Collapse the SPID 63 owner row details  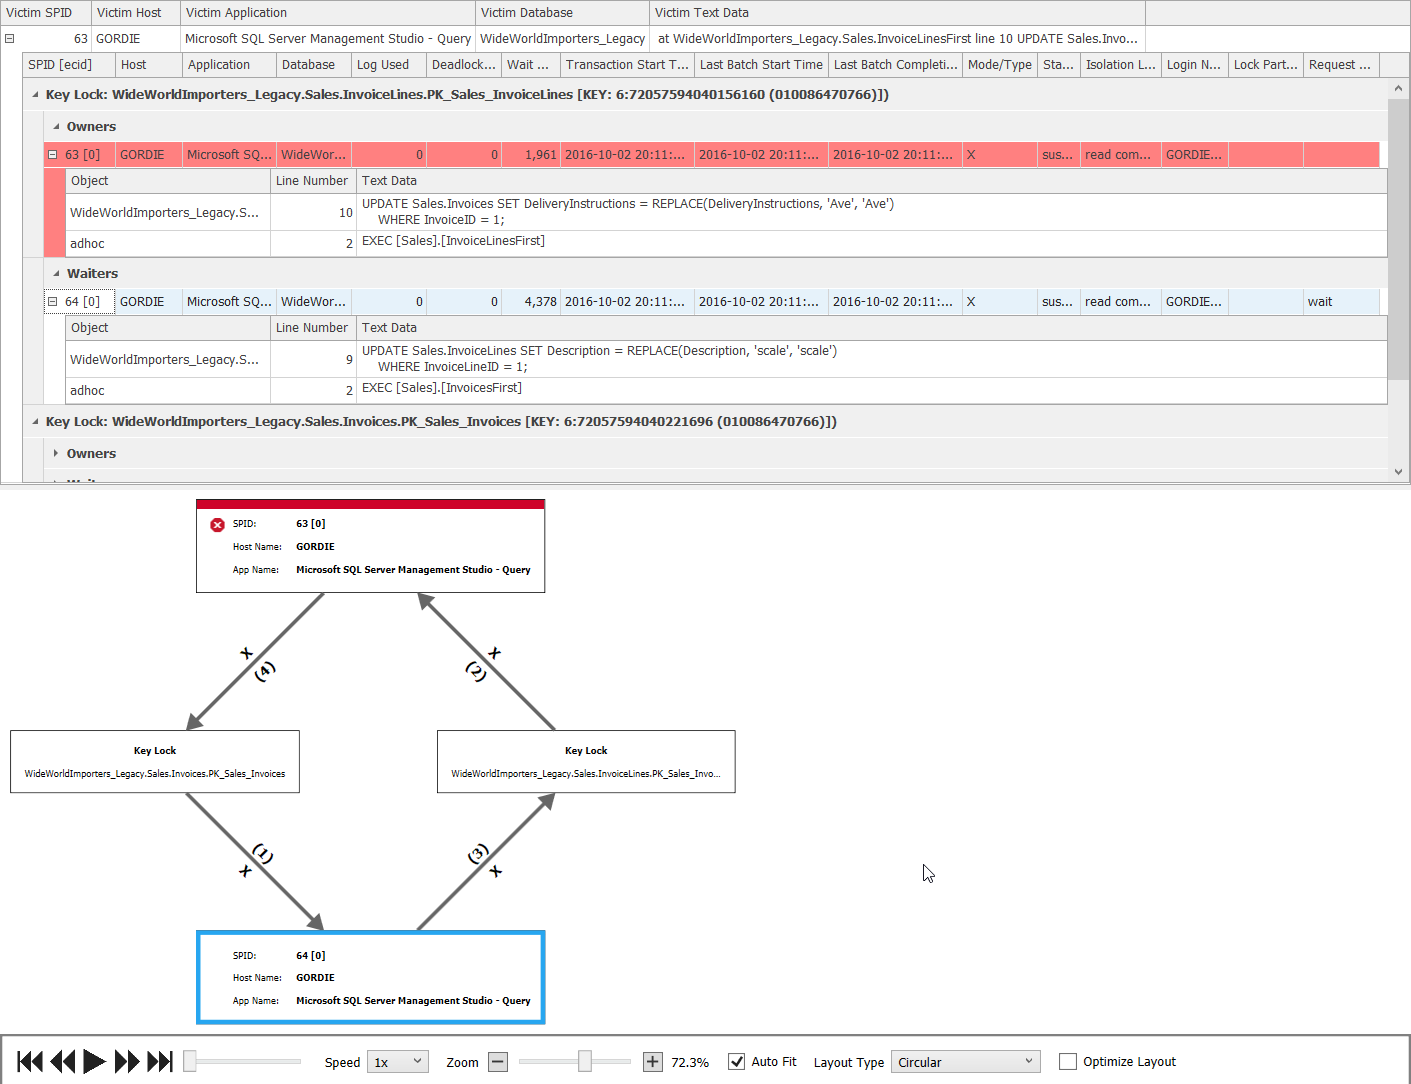[51, 154]
